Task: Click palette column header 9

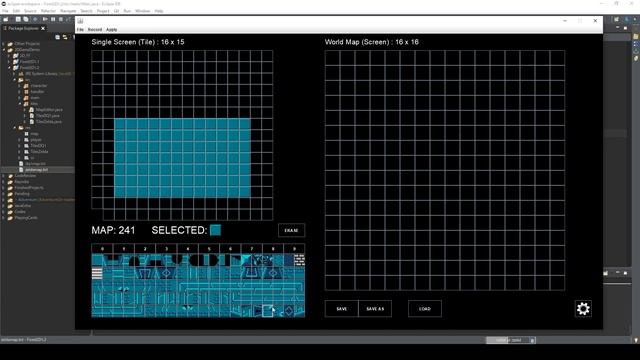Action: 294,249
